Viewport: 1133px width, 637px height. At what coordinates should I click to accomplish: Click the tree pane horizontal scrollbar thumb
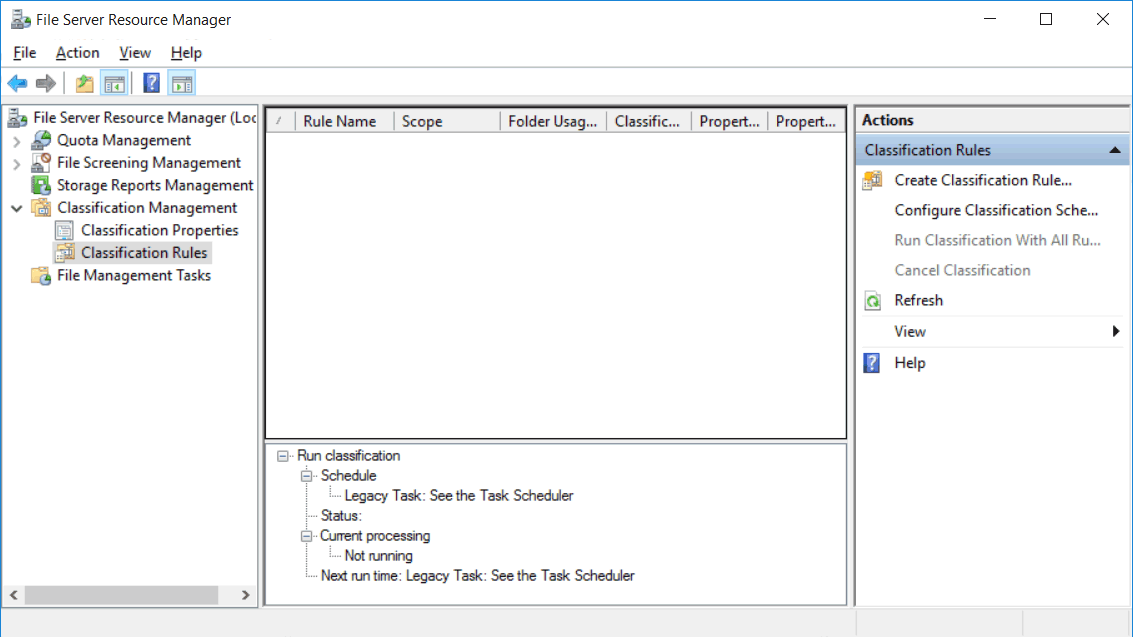tap(121, 595)
